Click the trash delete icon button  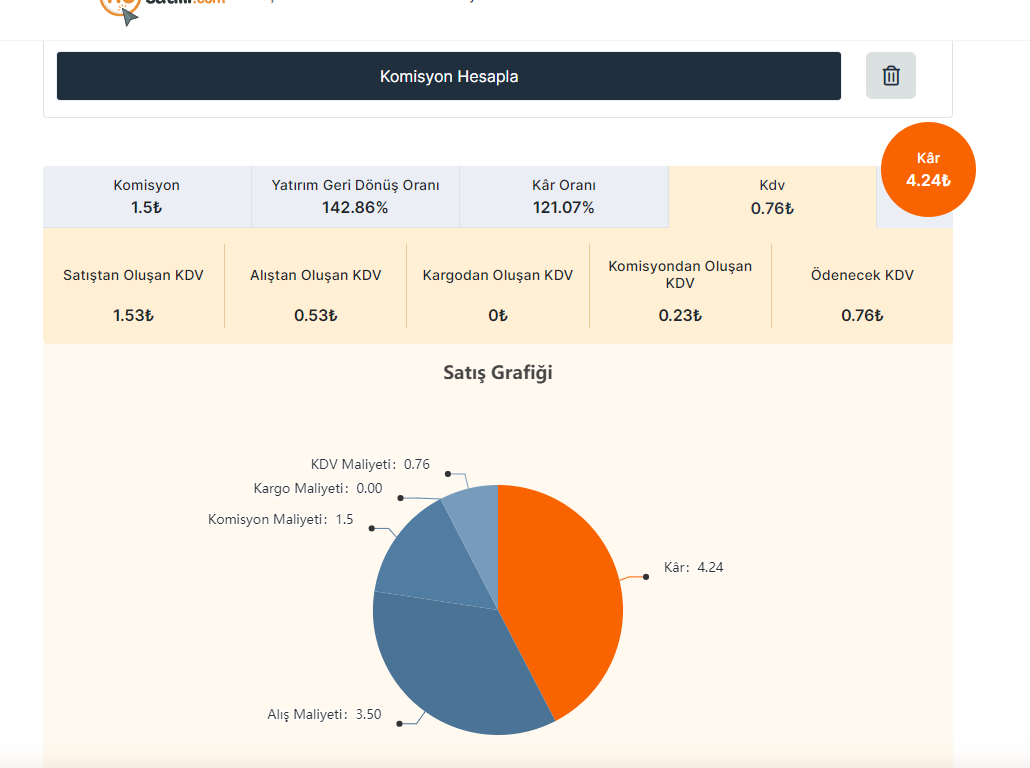[891, 76]
